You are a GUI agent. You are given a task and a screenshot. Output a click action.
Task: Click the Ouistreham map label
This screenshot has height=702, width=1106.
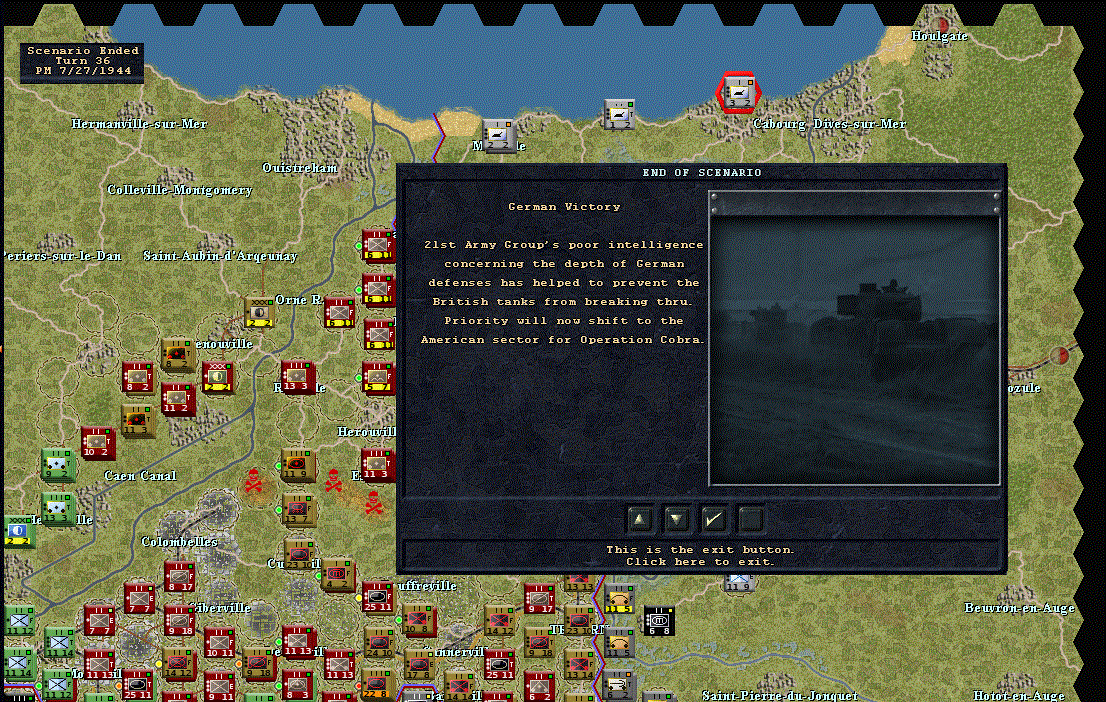[x=300, y=168]
